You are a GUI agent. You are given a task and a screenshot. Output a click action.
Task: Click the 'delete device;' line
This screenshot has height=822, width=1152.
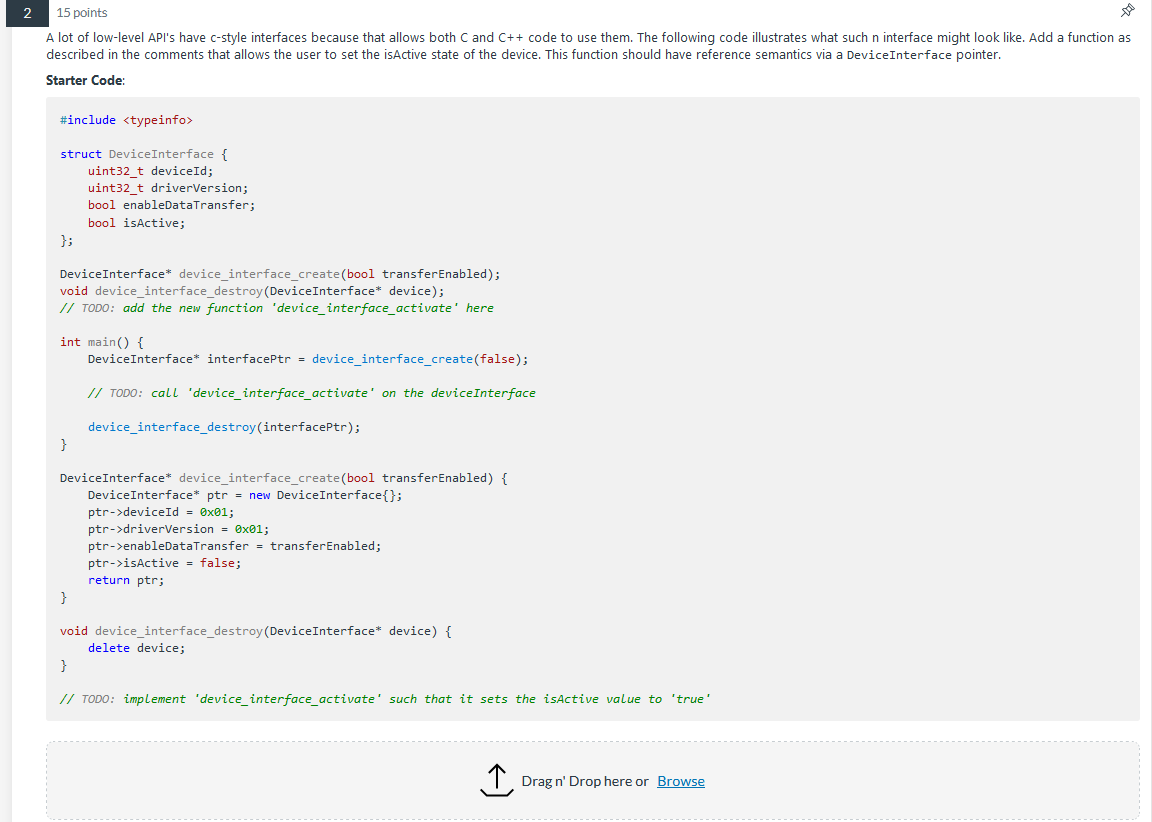pyautogui.click(x=137, y=648)
